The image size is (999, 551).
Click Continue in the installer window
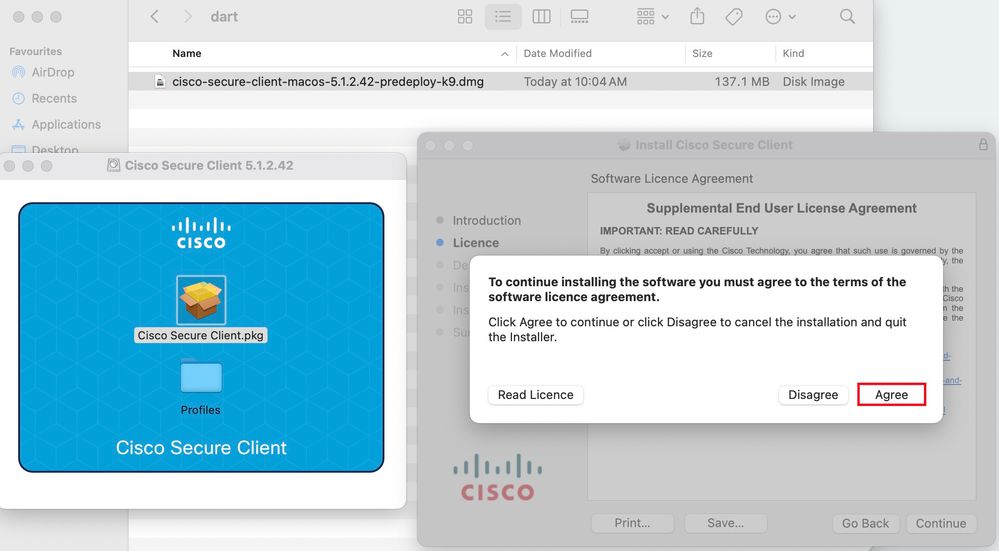[940, 523]
